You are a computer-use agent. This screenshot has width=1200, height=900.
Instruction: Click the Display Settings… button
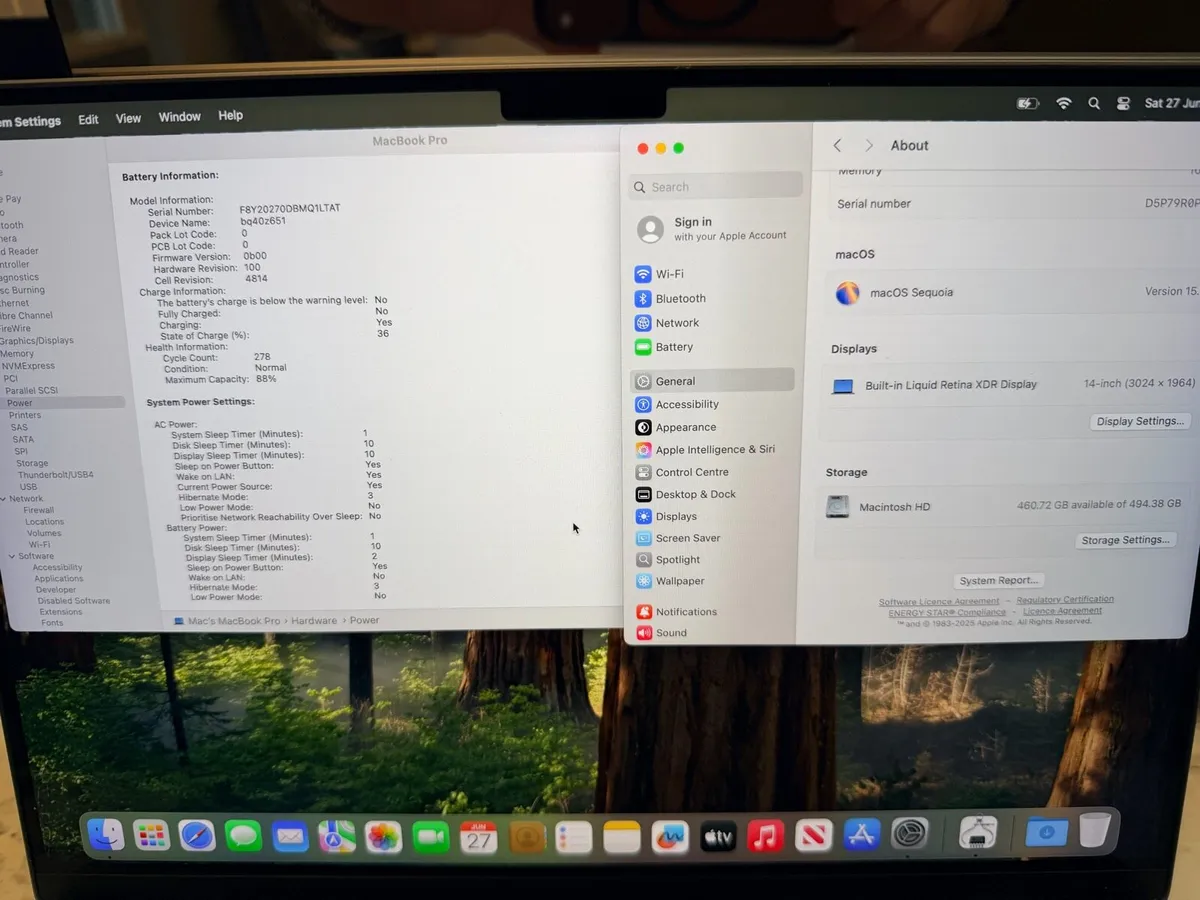tap(1142, 421)
